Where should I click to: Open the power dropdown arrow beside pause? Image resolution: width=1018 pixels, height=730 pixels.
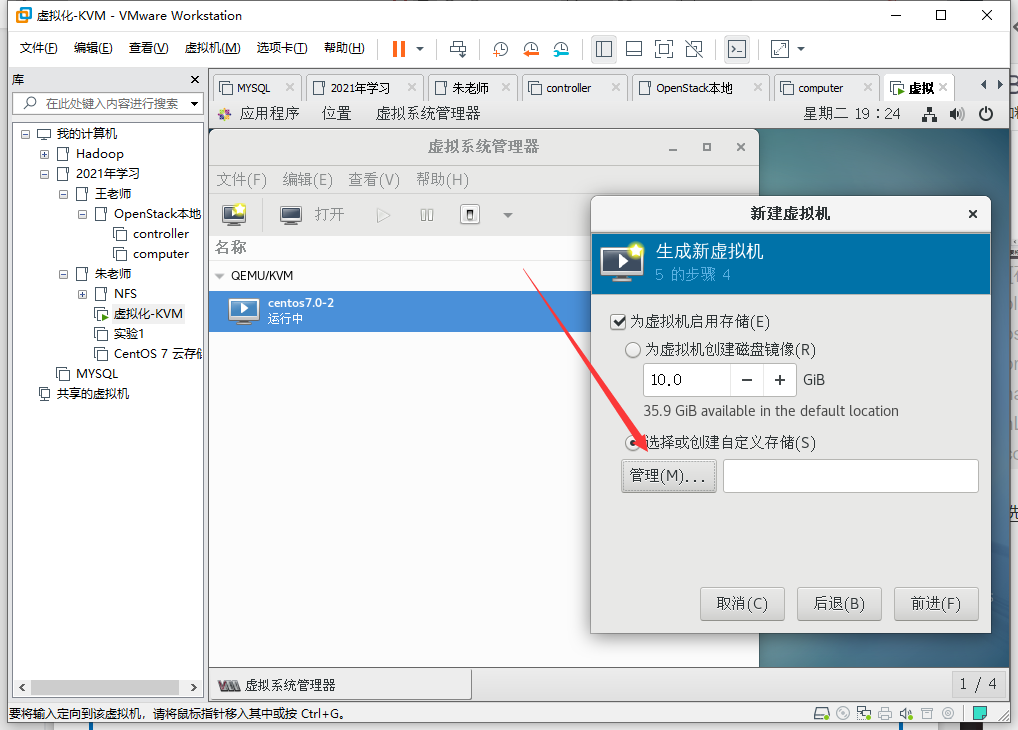pos(420,49)
